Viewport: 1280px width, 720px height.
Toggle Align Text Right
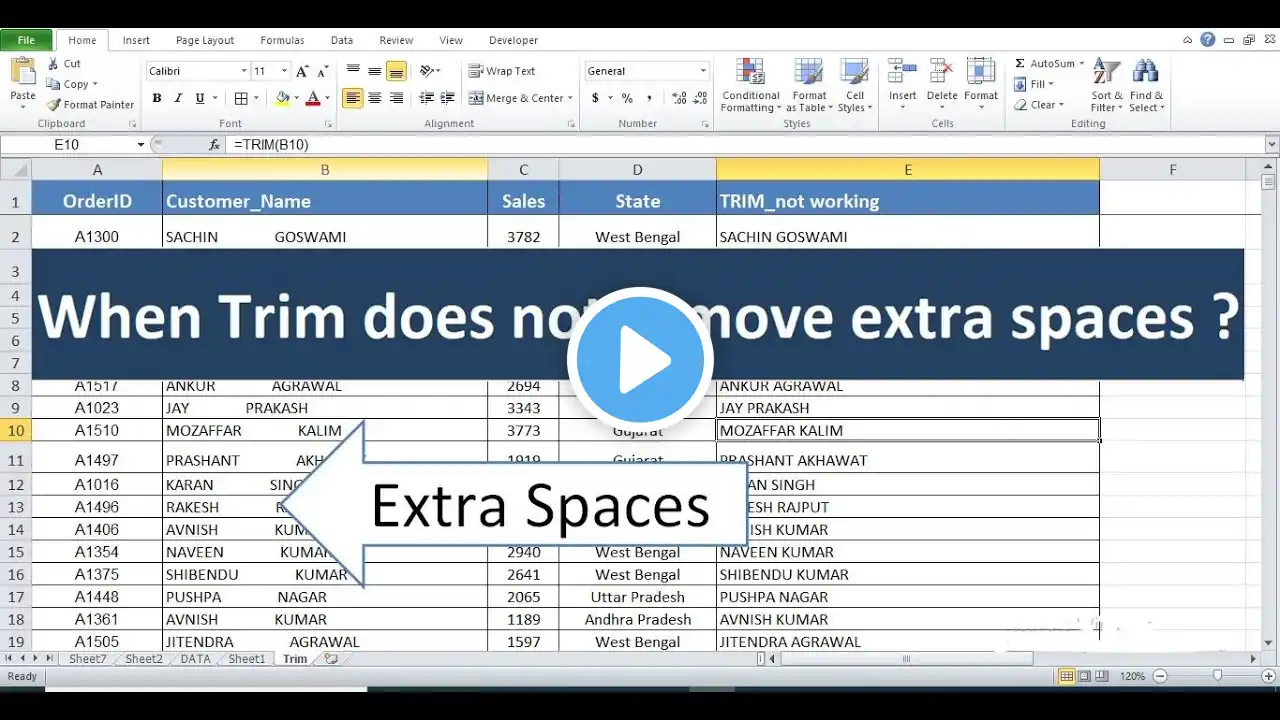pos(396,98)
